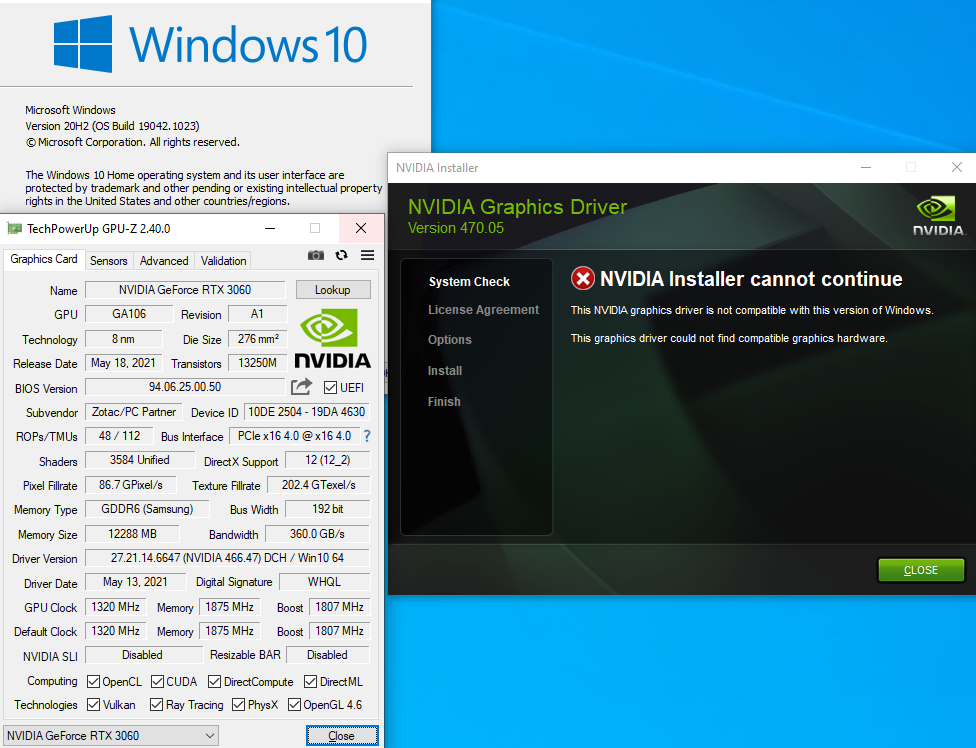Click 'Version 20H2 (OS Build 19042.1023)' text
This screenshot has width=976, height=748.
click(112, 126)
